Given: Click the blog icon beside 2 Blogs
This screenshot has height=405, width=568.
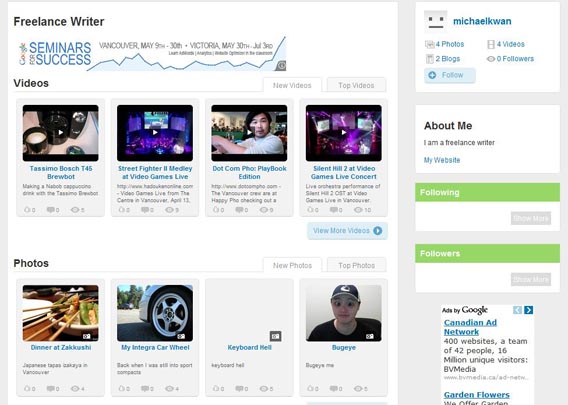Looking at the screenshot, I should [x=430, y=59].
